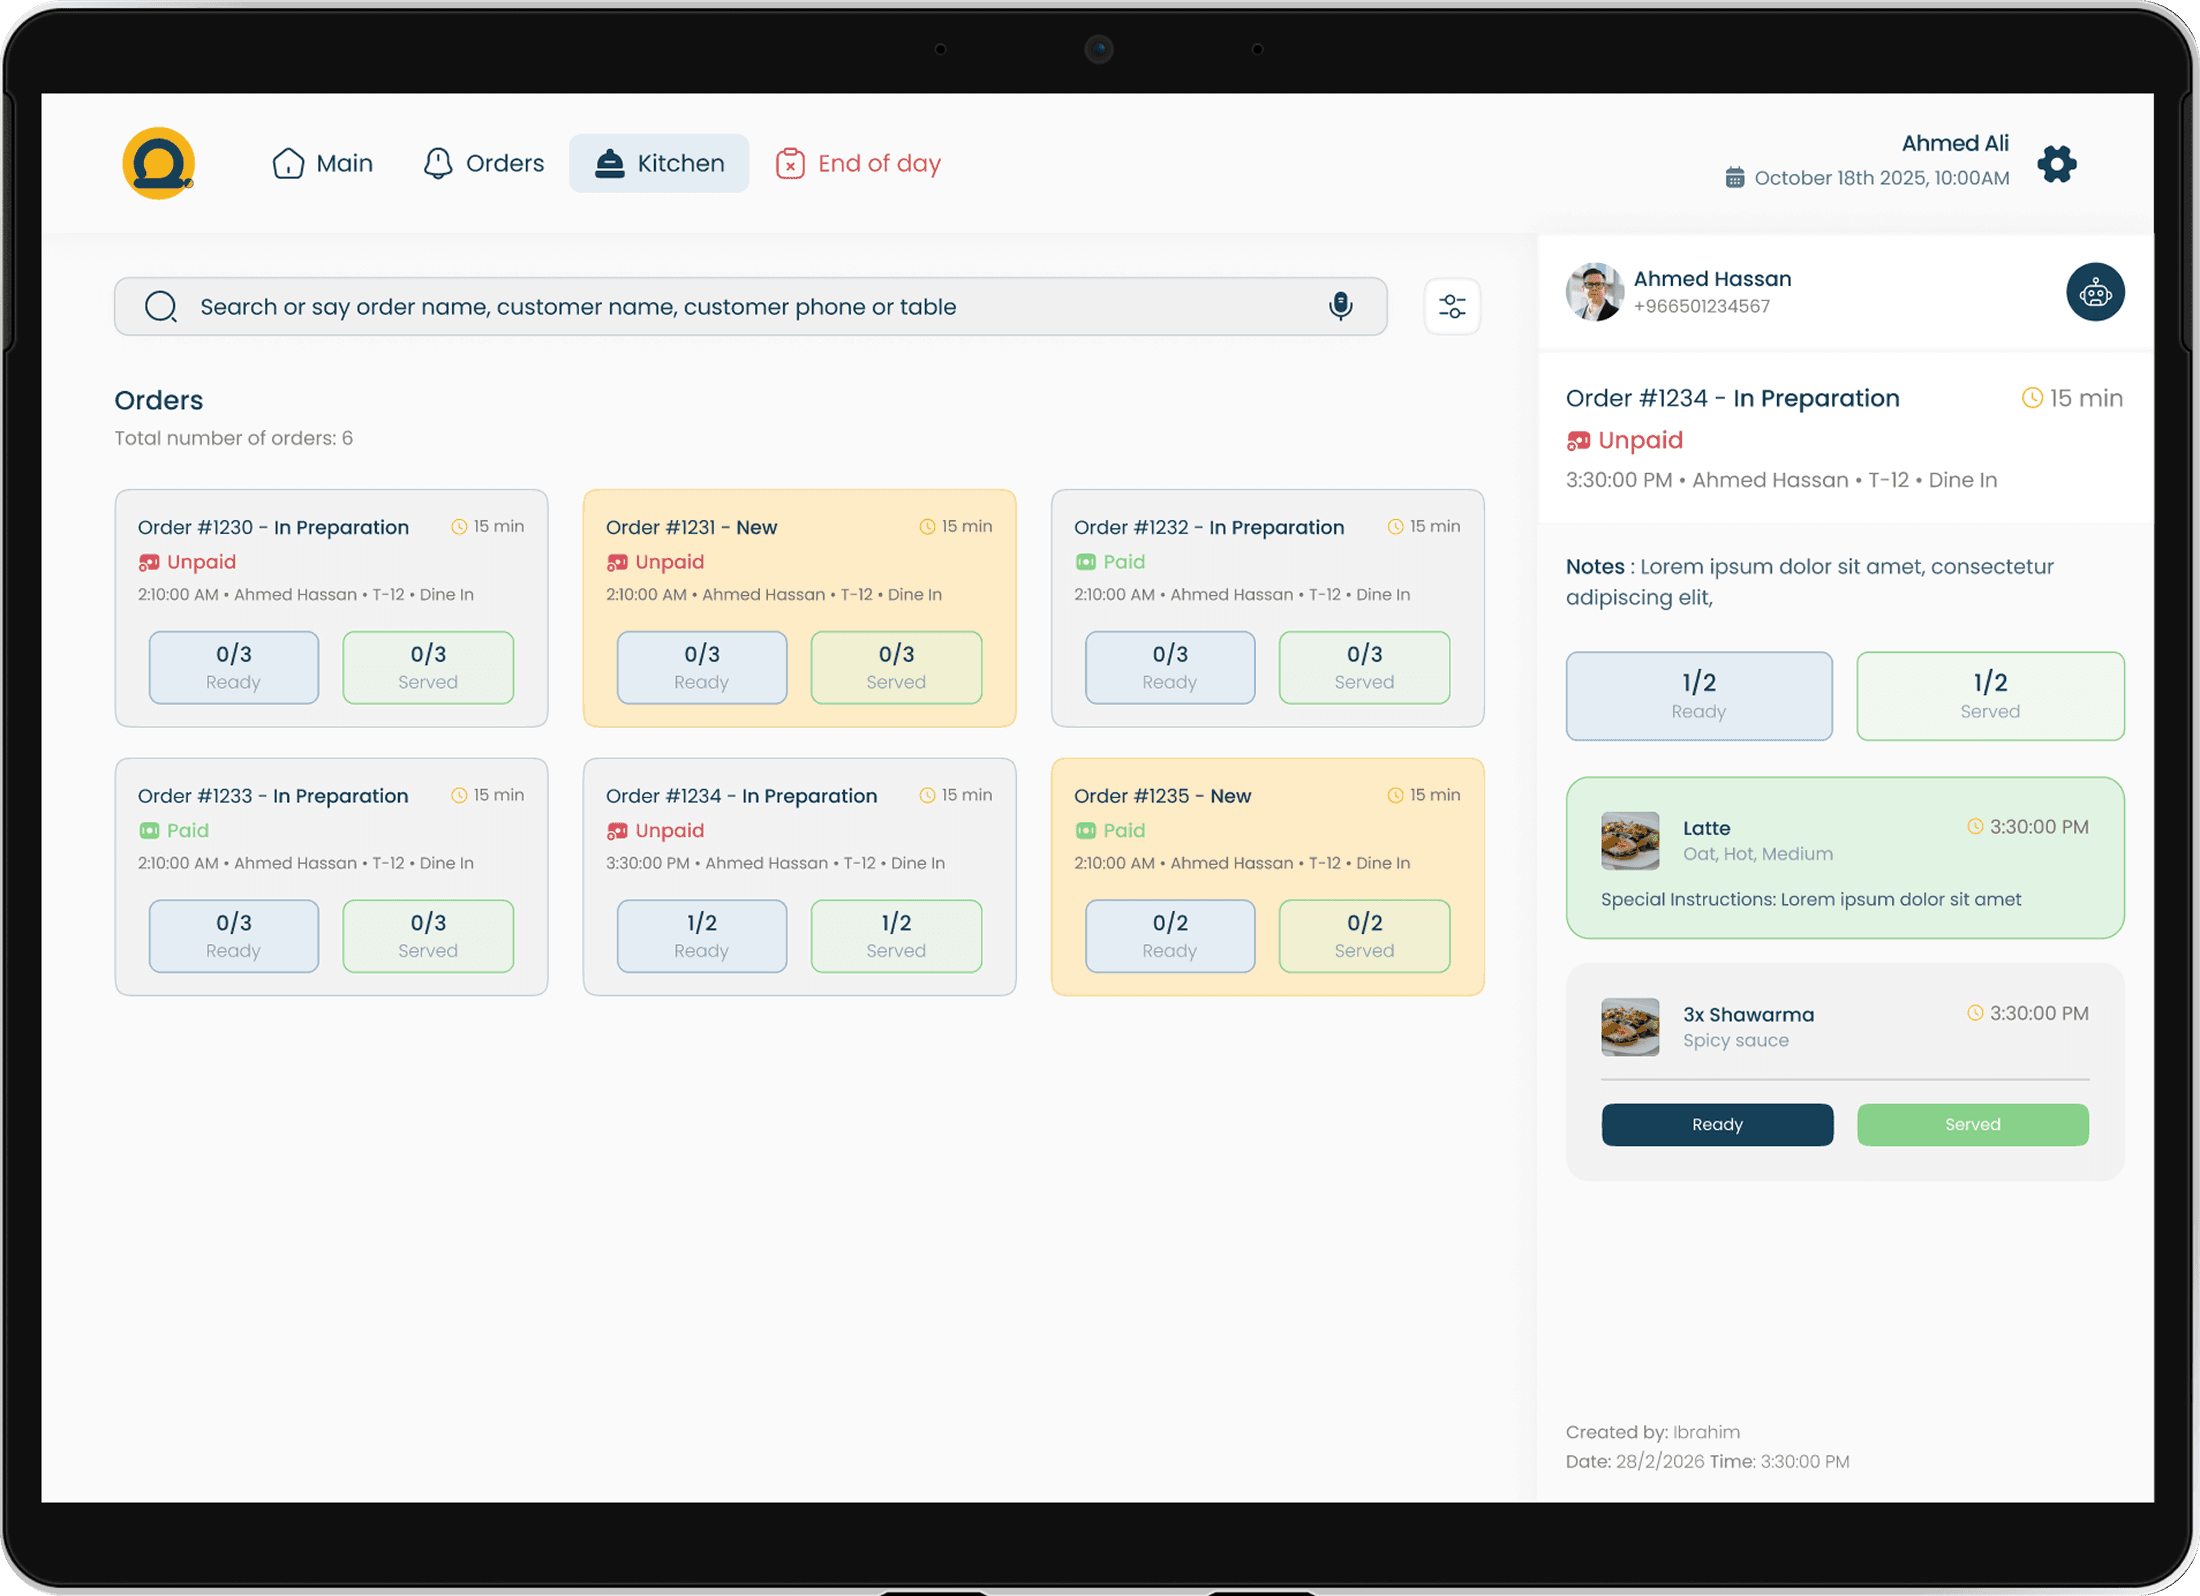
Task: Open the AI assistant robot icon
Action: [x=2096, y=291]
